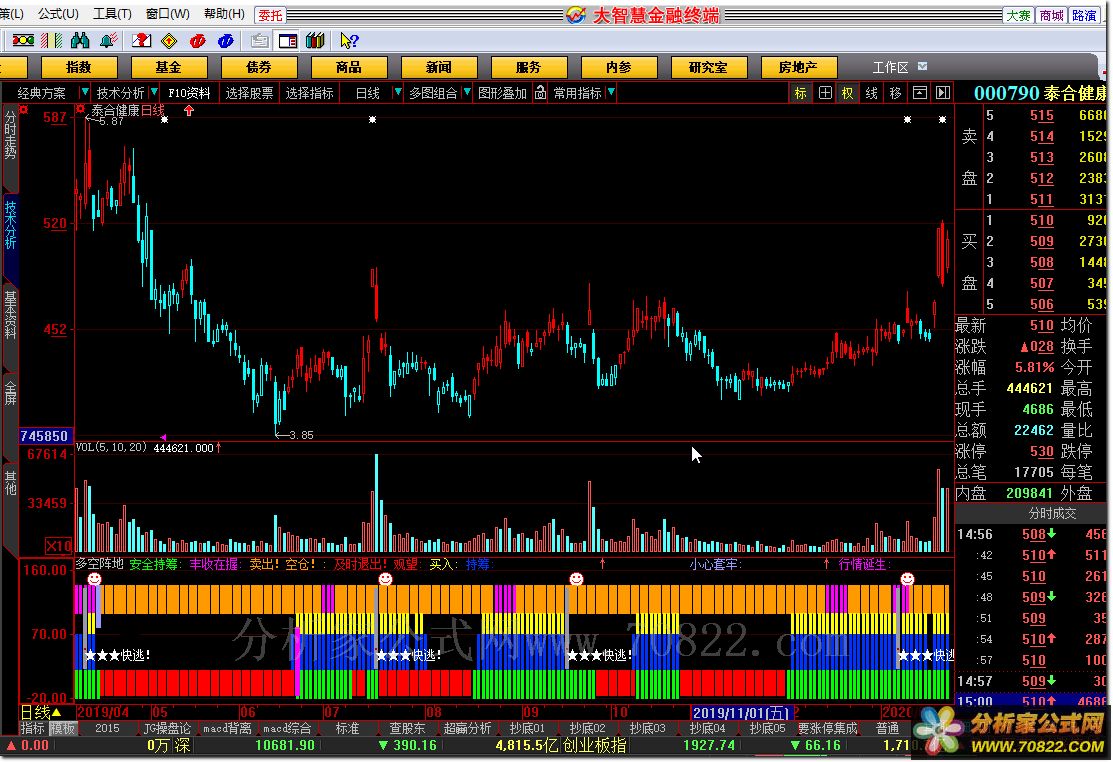Click the 委托 order button

270,15
